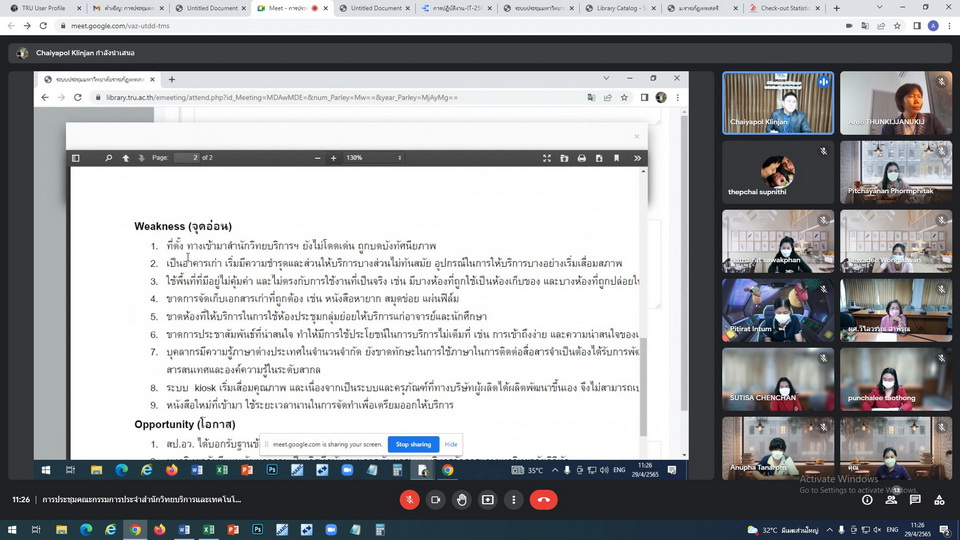The image size is (960, 540).
Task: Zoom in the PDF with plus button
Action: 334,158
